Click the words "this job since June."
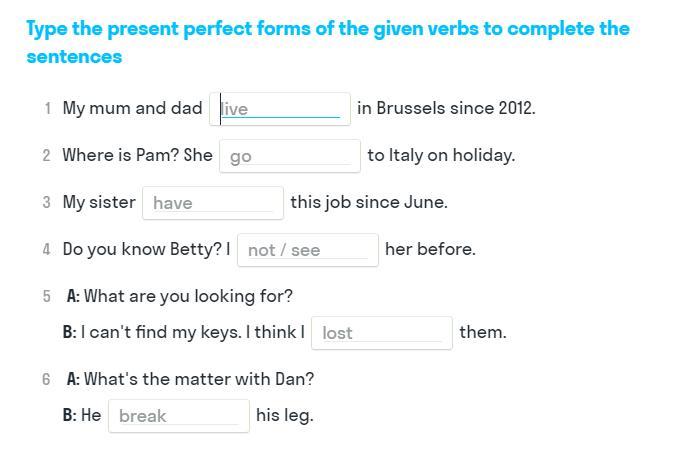 click(369, 202)
